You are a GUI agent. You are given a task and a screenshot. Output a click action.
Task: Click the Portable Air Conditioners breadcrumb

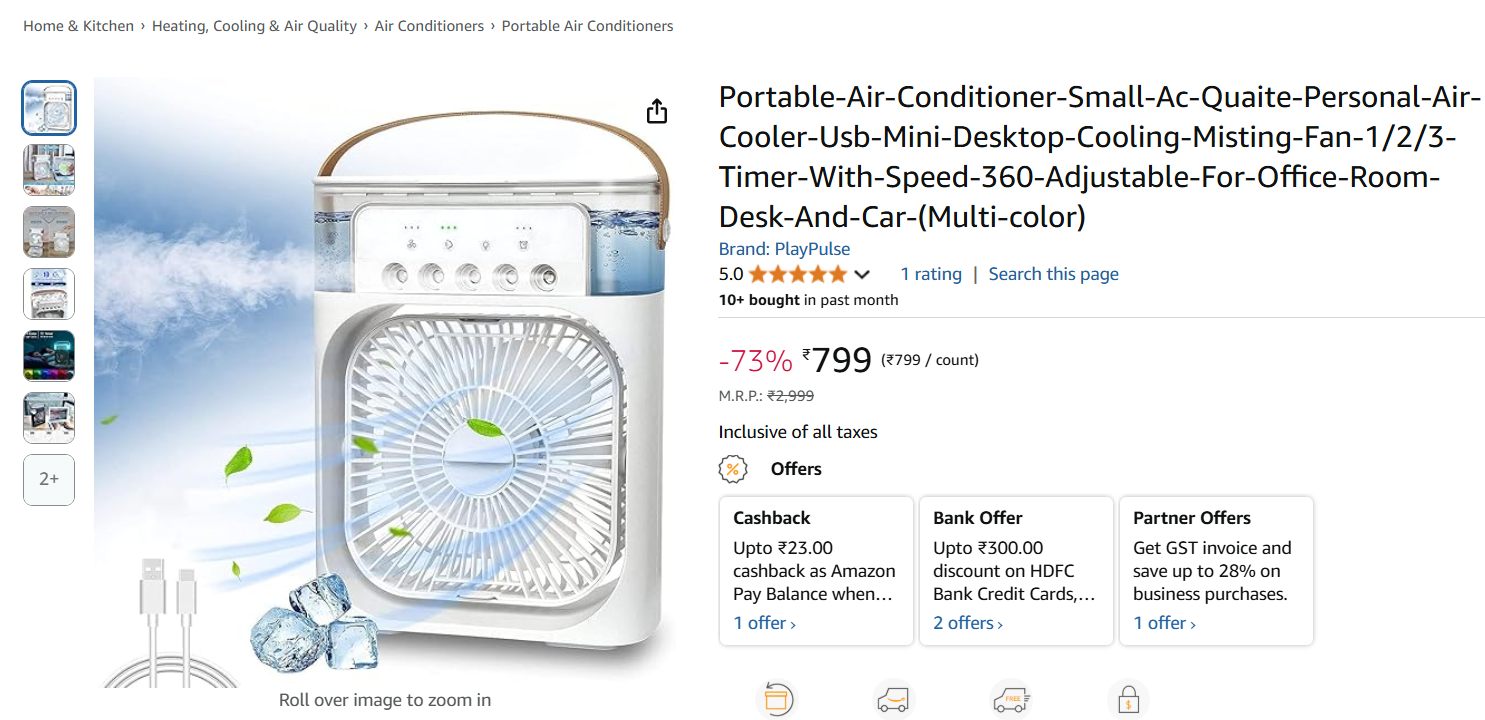(587, 26)
